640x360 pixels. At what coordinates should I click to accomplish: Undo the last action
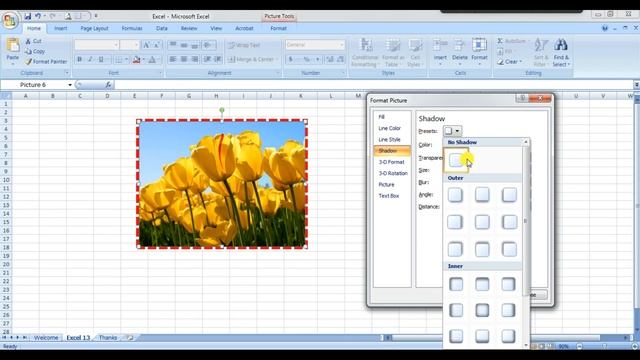(x=38, y=16)
